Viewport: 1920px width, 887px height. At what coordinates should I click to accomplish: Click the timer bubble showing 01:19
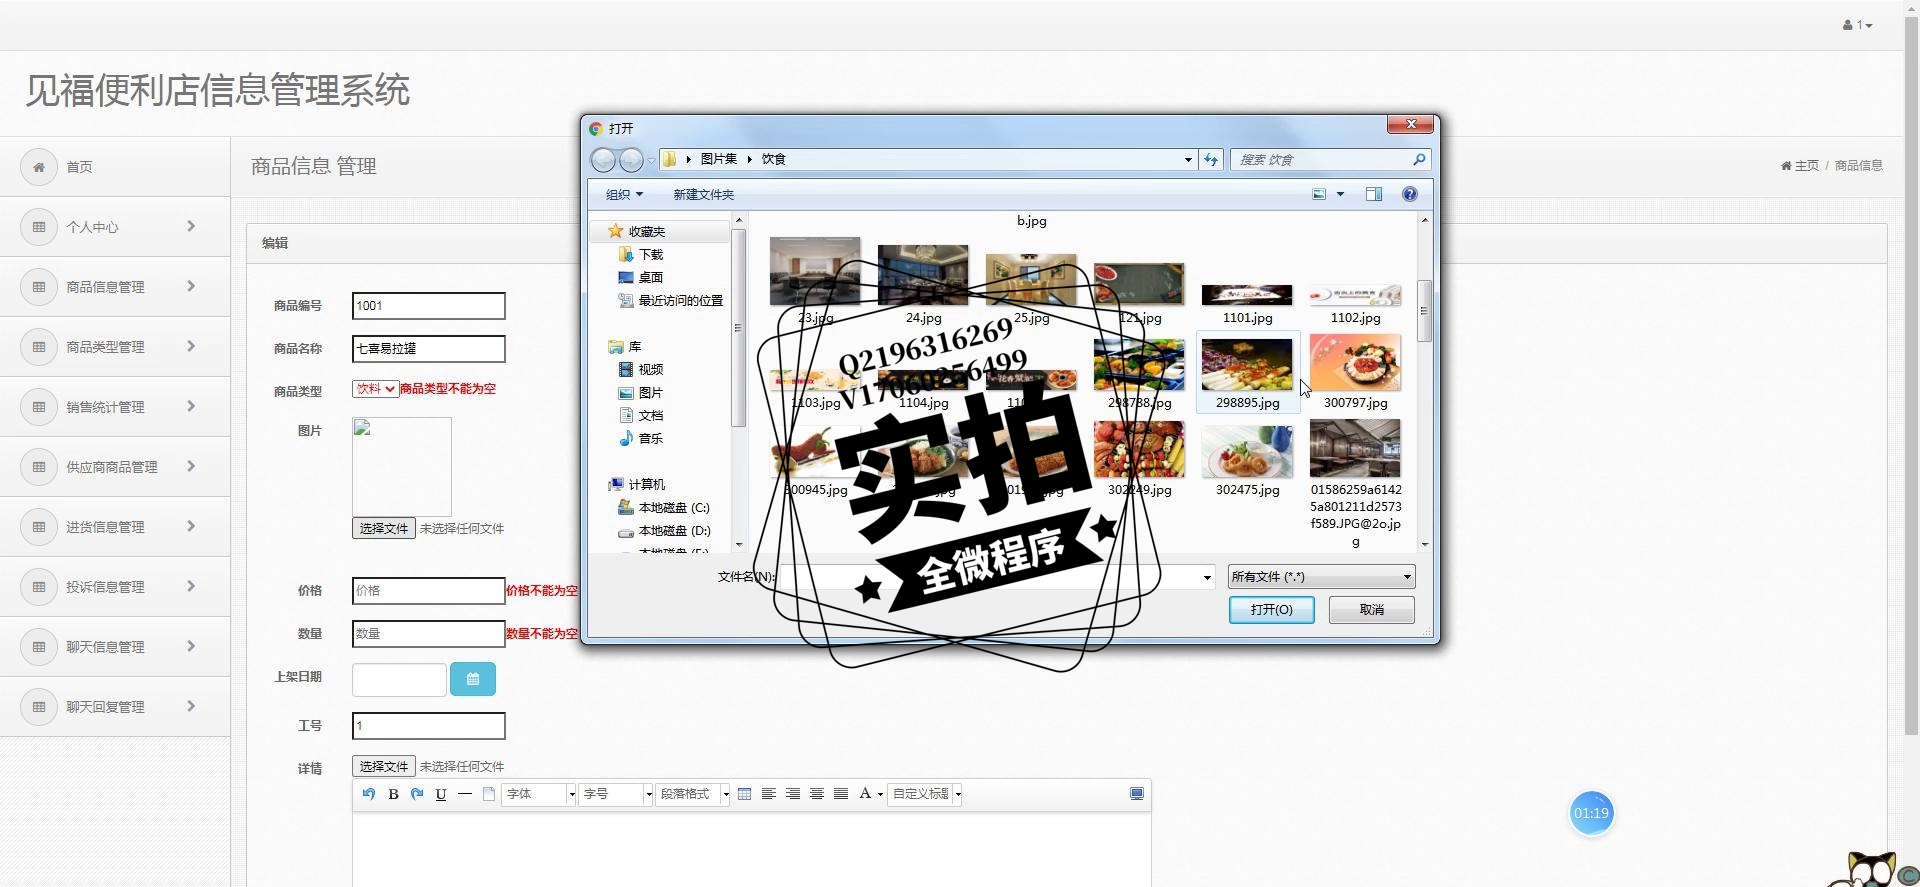(x=1591, y=813)
